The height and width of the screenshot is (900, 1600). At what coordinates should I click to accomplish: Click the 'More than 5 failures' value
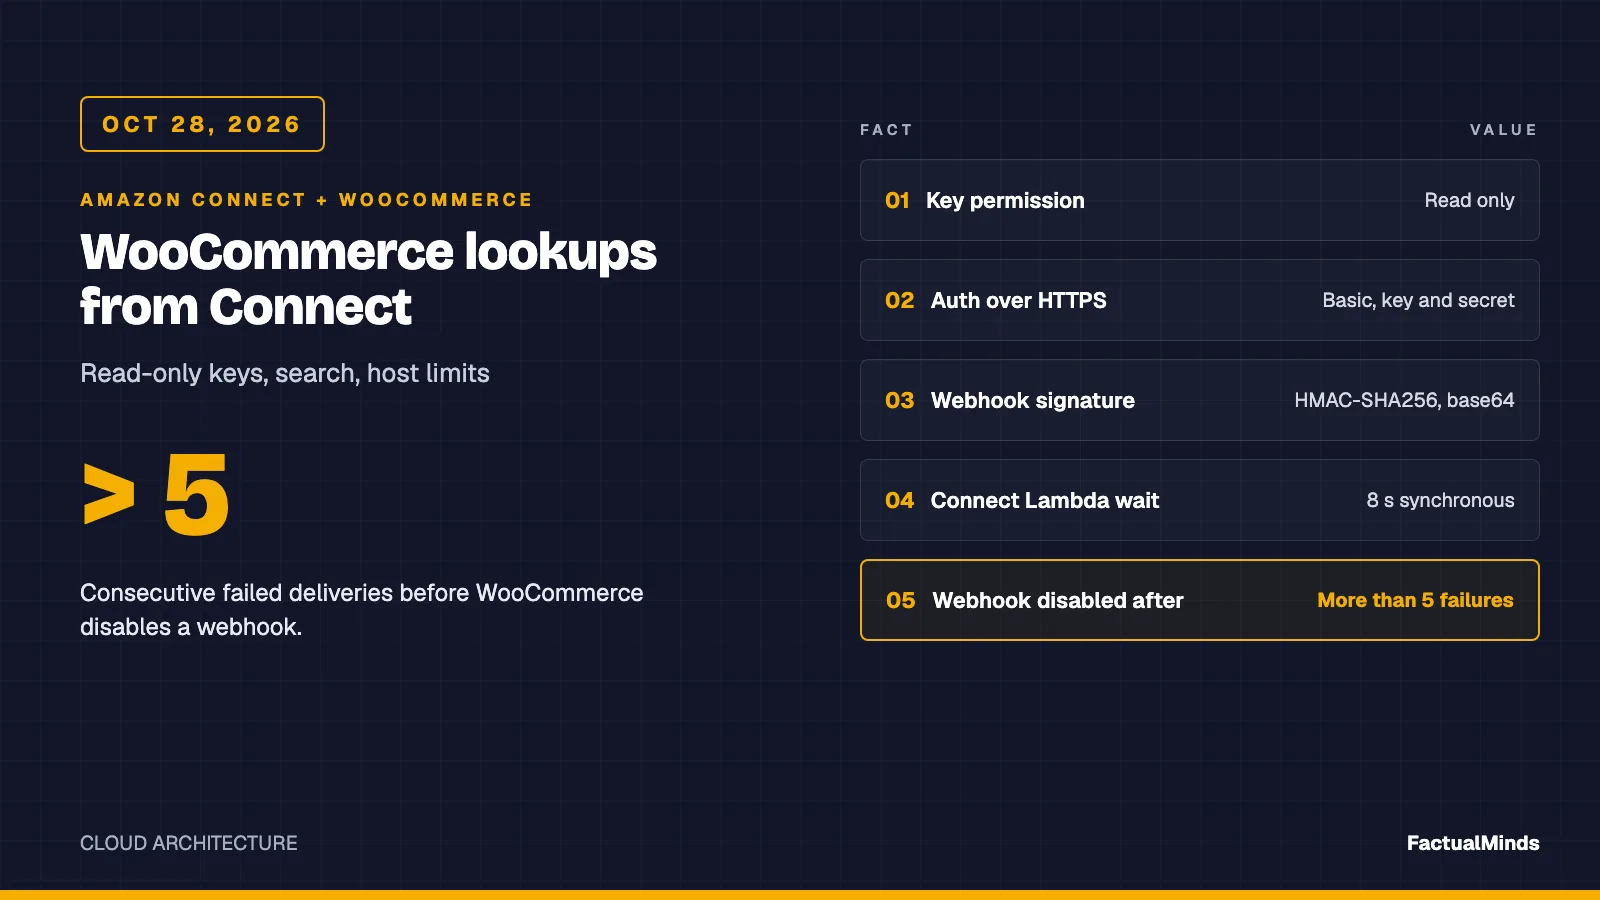(x=1415, y=600)
